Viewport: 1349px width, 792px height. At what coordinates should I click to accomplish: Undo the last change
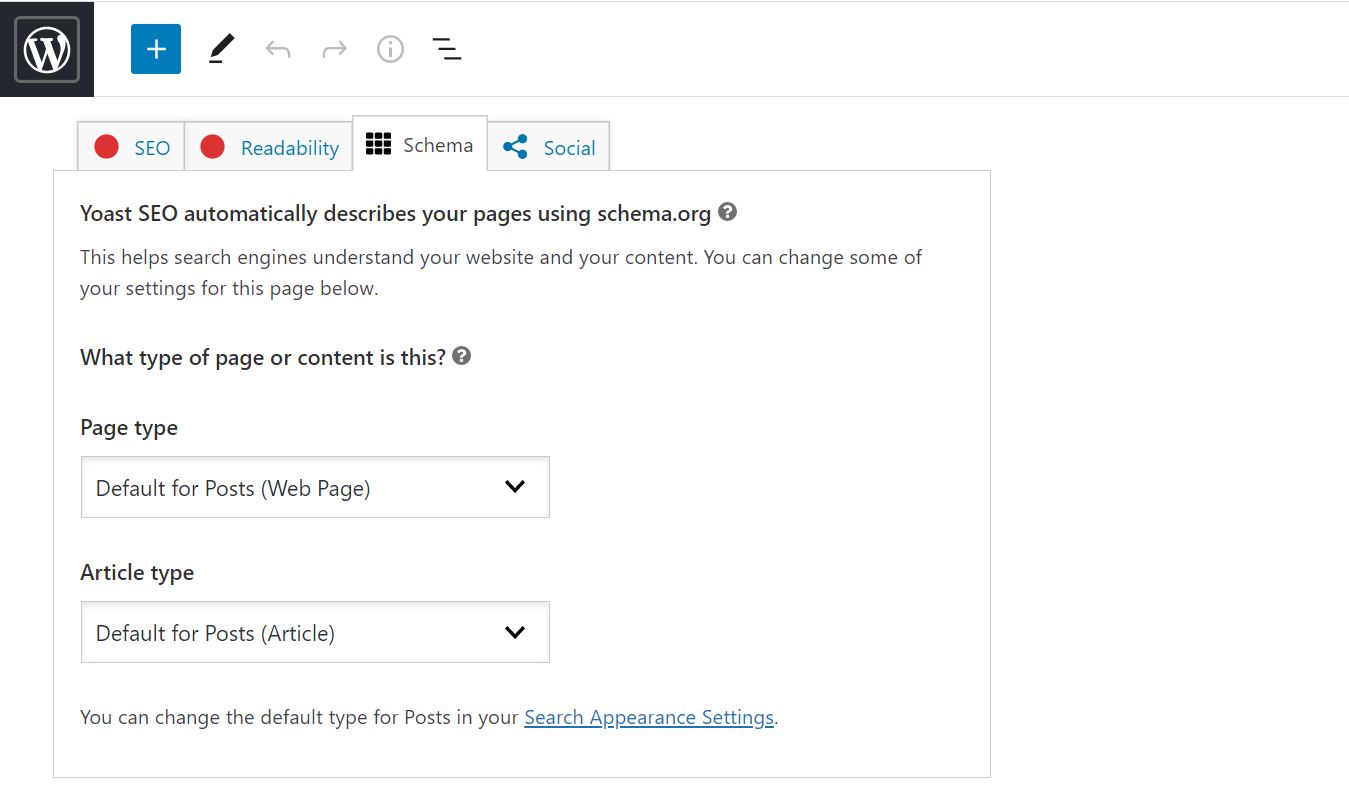coord(277,48)
